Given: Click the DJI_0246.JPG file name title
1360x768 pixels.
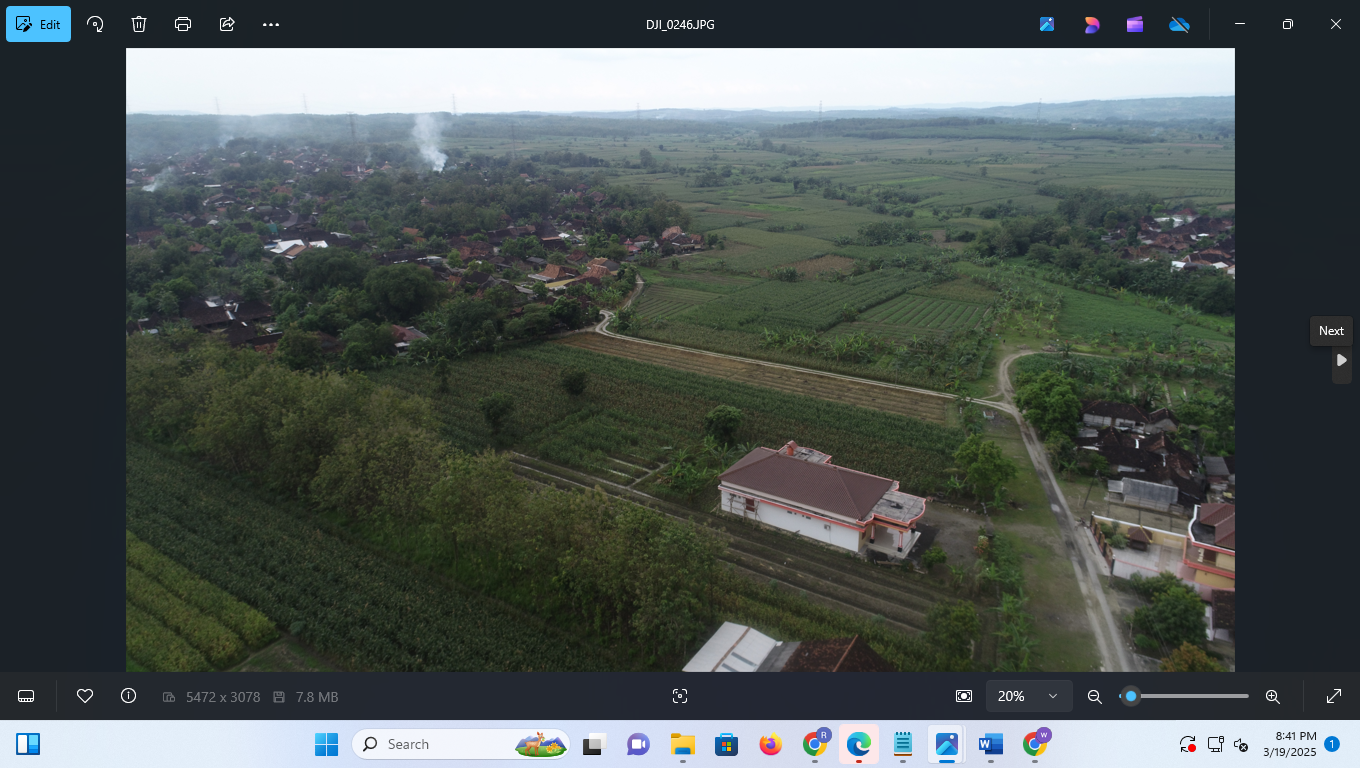Looking at the screenshot, I should (680, 24).
